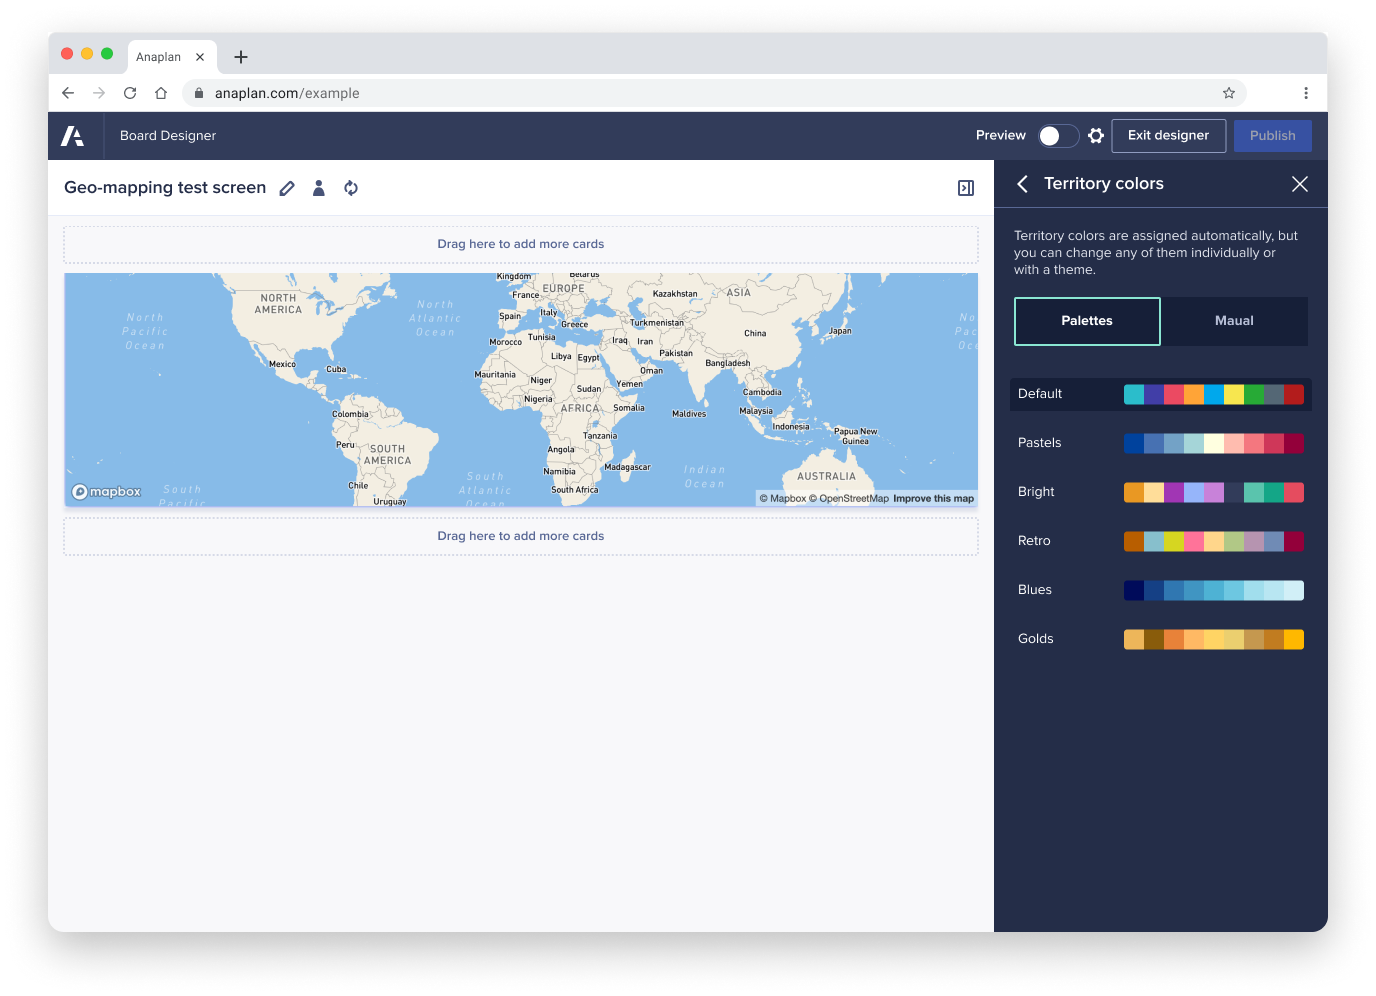Screen dimensions: 1376x996
Task: Open the Mapbox attribution link
Action: coord(783,498)
